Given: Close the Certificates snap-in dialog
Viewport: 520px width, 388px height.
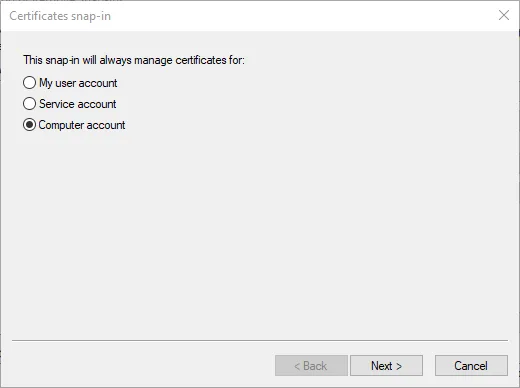Looking at the screenshot, I should 504,15.
